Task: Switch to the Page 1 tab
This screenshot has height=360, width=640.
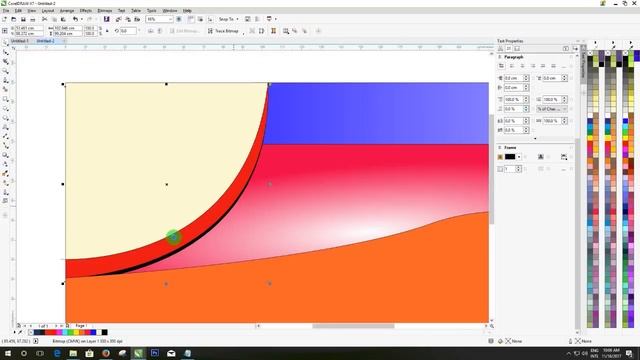Action: coord(81,326)
